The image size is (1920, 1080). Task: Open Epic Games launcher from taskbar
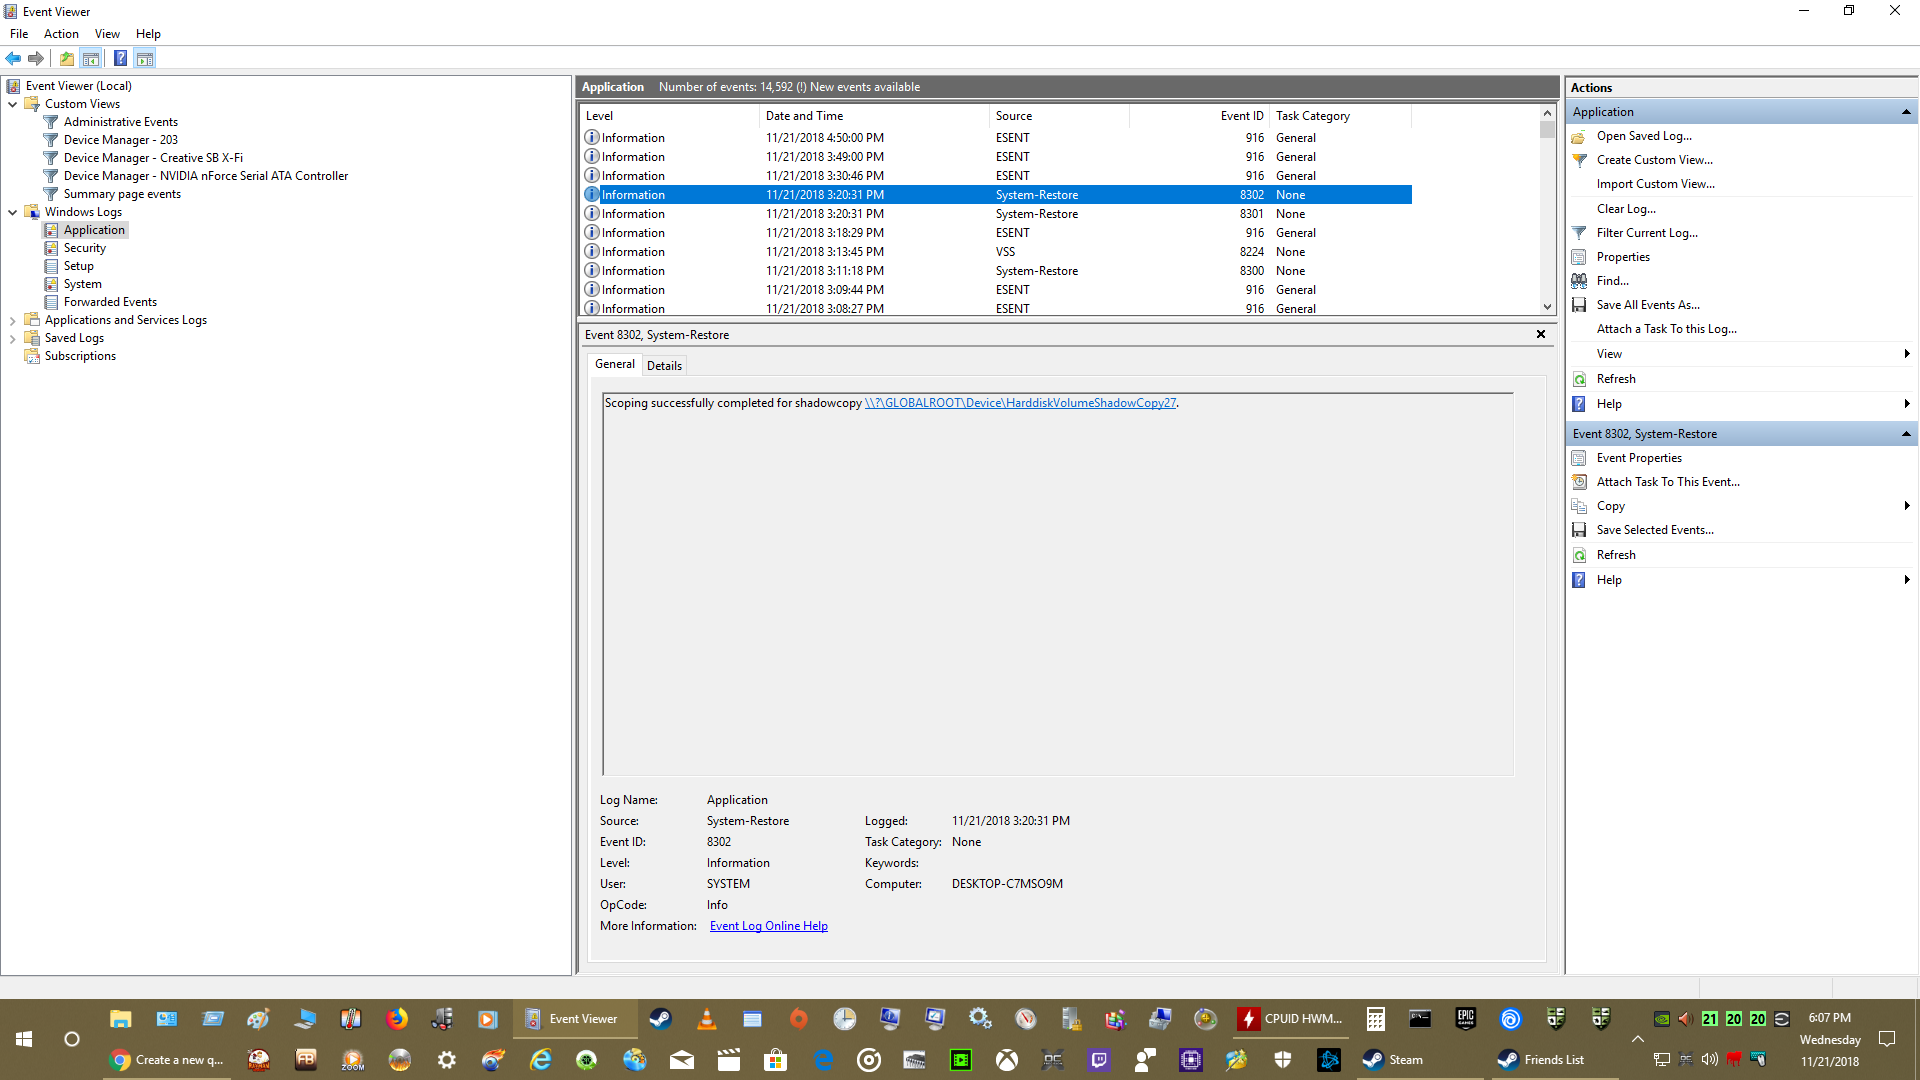1465,1019
